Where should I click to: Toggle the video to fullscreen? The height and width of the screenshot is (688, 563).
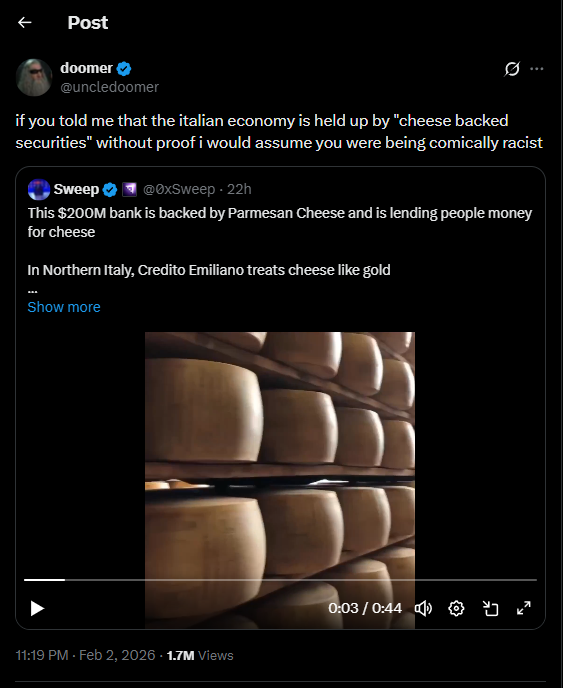524,608
